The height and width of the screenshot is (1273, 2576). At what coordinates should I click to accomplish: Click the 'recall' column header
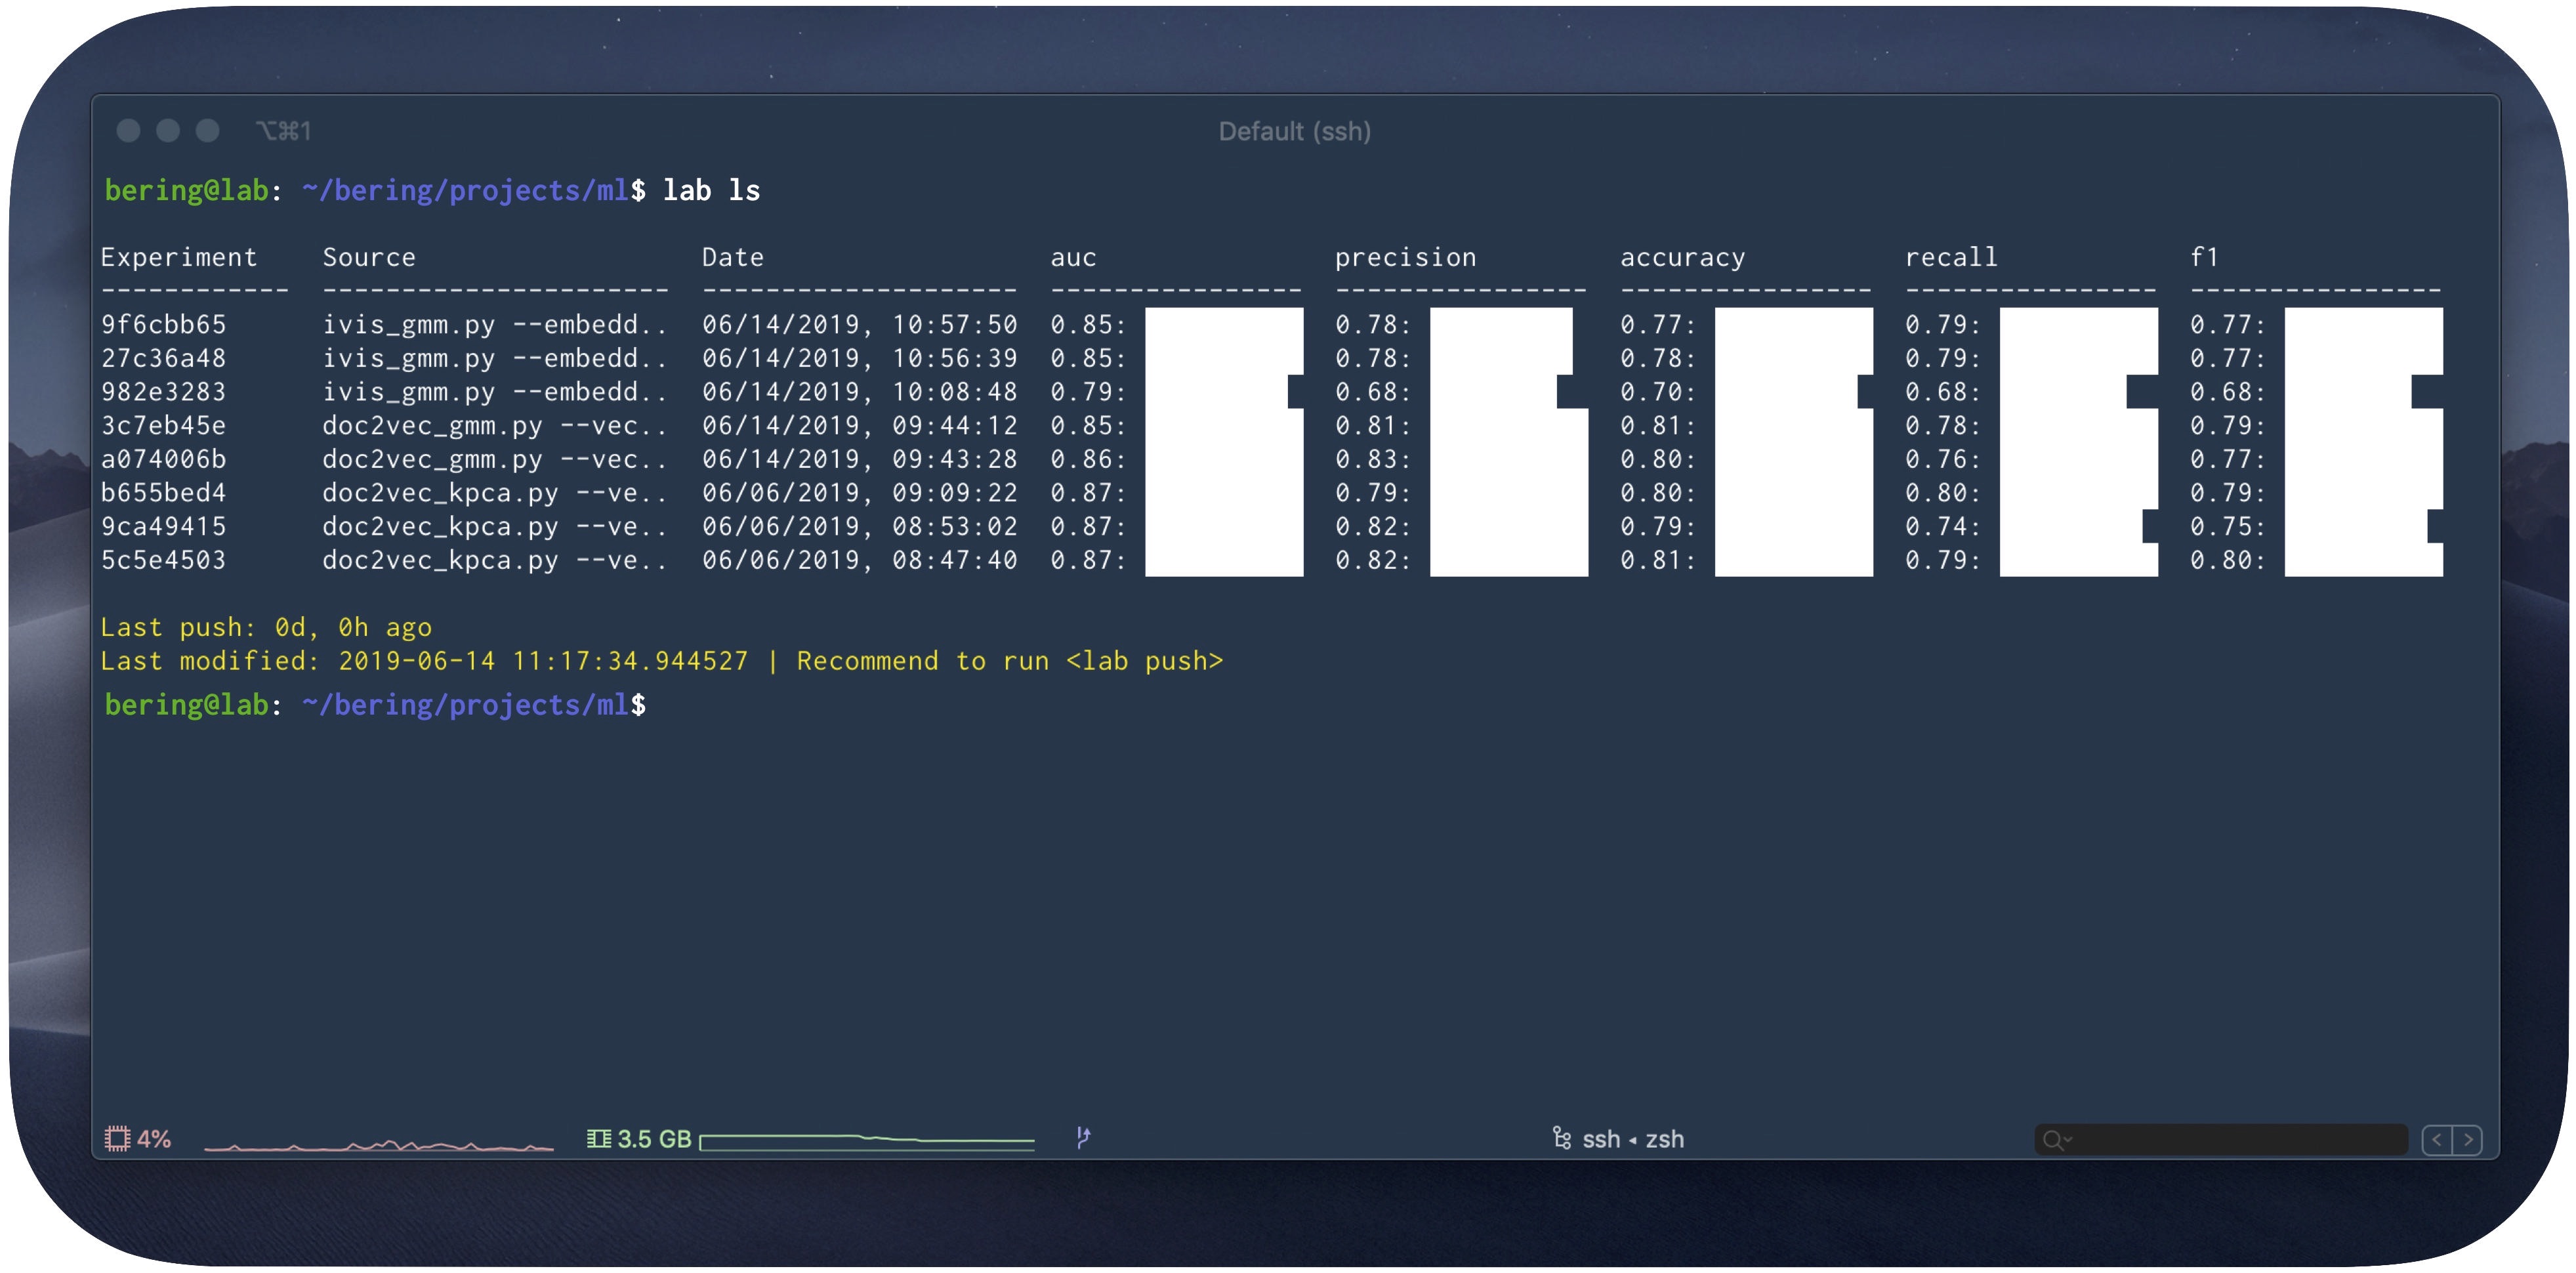click(x=1951, y=257)
